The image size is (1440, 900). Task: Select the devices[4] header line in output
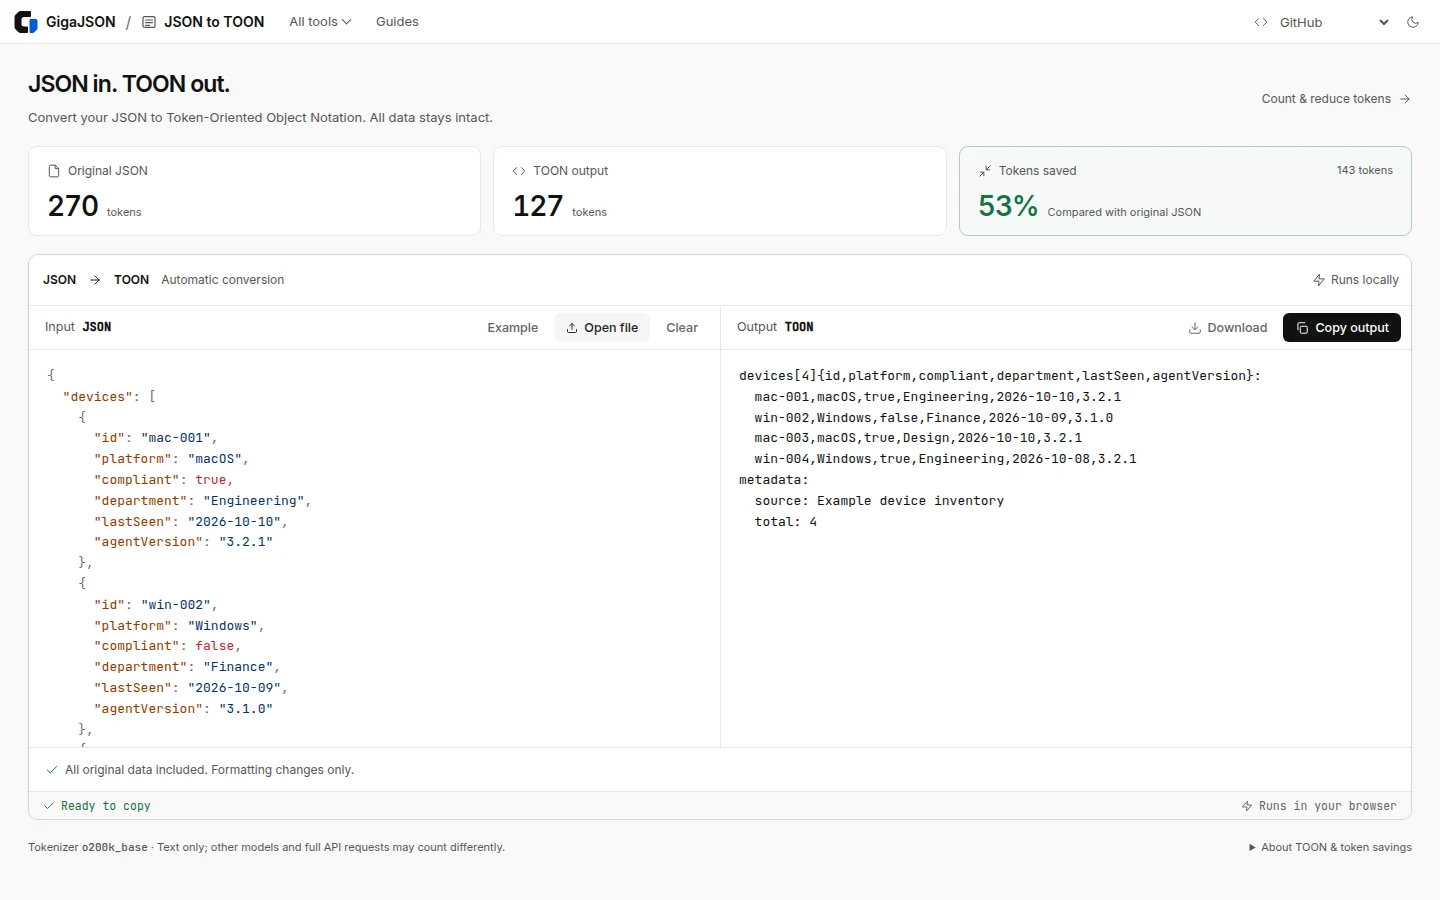coord(1000,376)
